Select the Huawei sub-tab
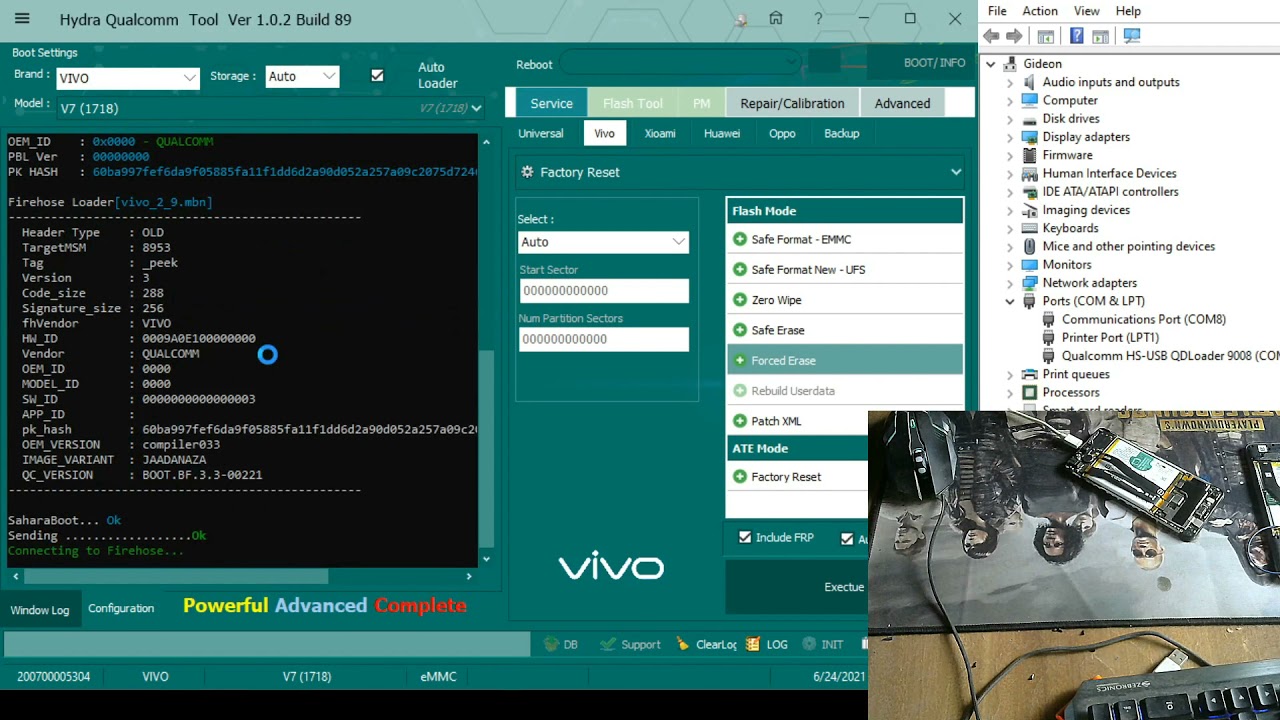 pyautogui.click(x=722, y=133)
